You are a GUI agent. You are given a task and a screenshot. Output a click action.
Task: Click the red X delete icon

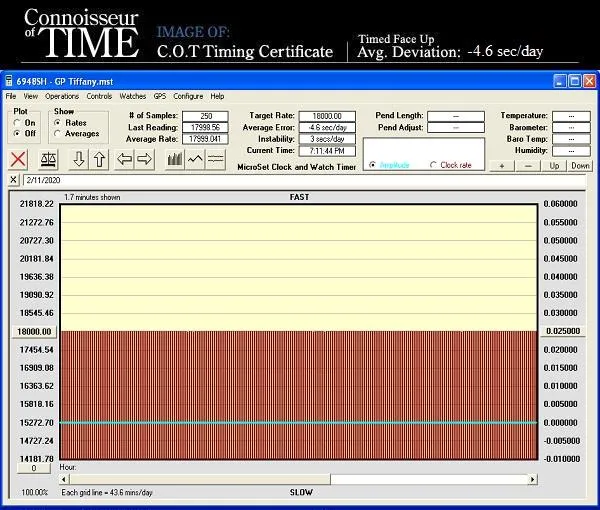click(18, 159)
